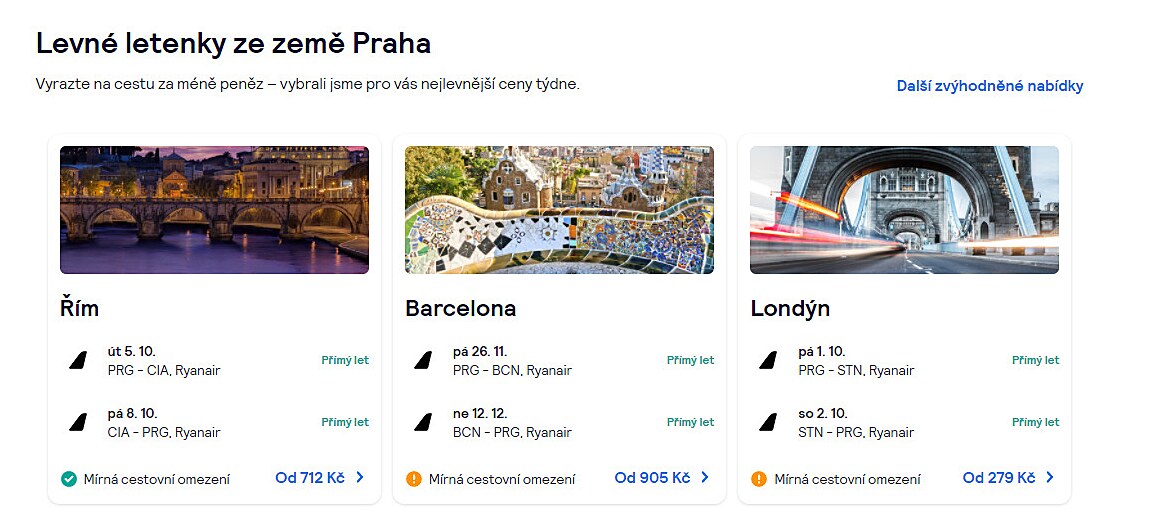Click the airline icon beside PRG - STN flight

point(768,361)
